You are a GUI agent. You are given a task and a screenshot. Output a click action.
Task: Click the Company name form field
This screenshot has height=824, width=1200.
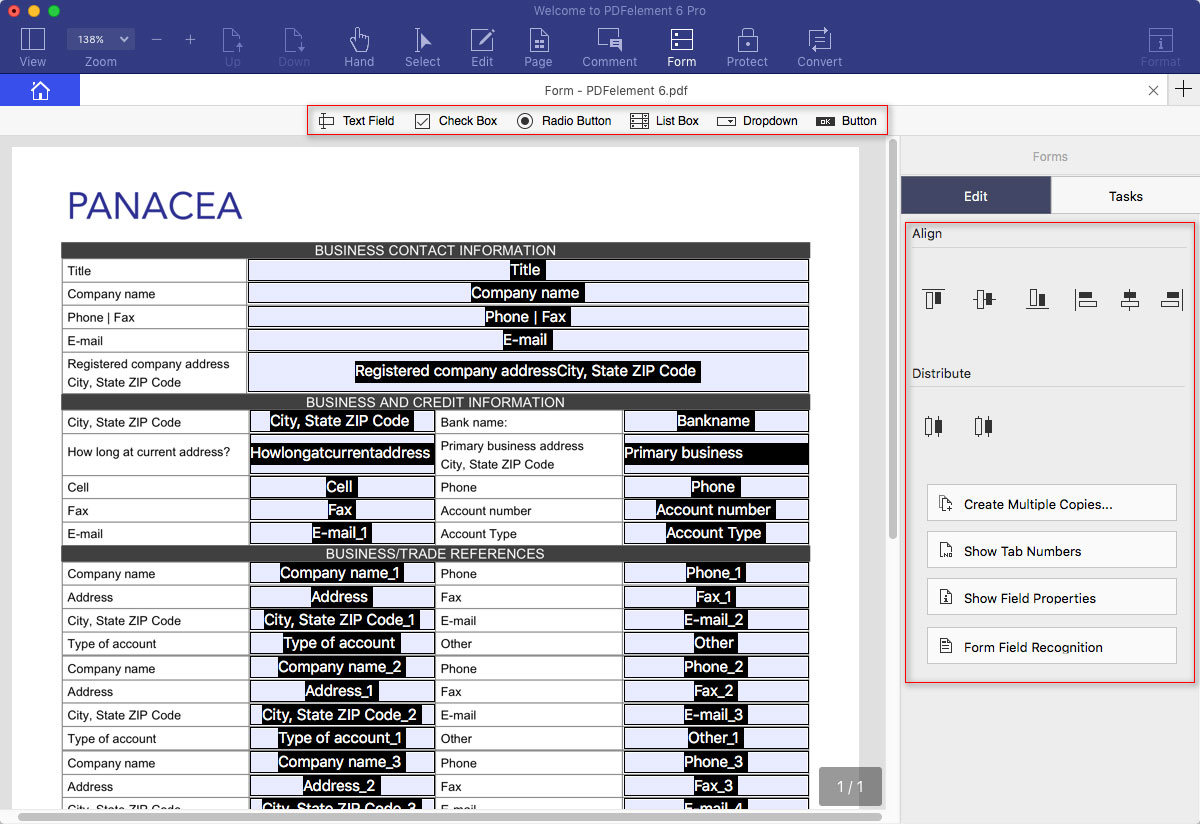pos(528,293)
